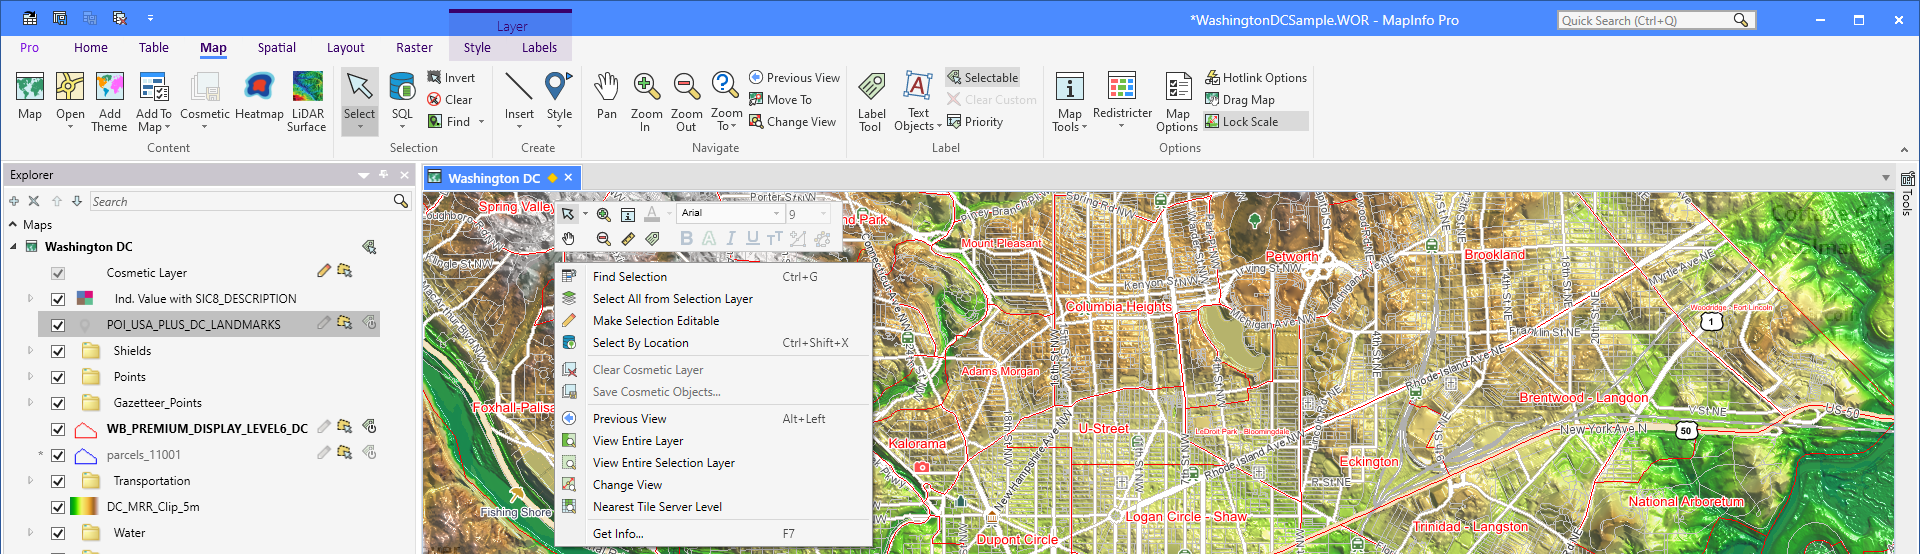Toggle Gazetteer_Points group checkbox
Viewport: 1920px width, 554px height.
(58, 402)
